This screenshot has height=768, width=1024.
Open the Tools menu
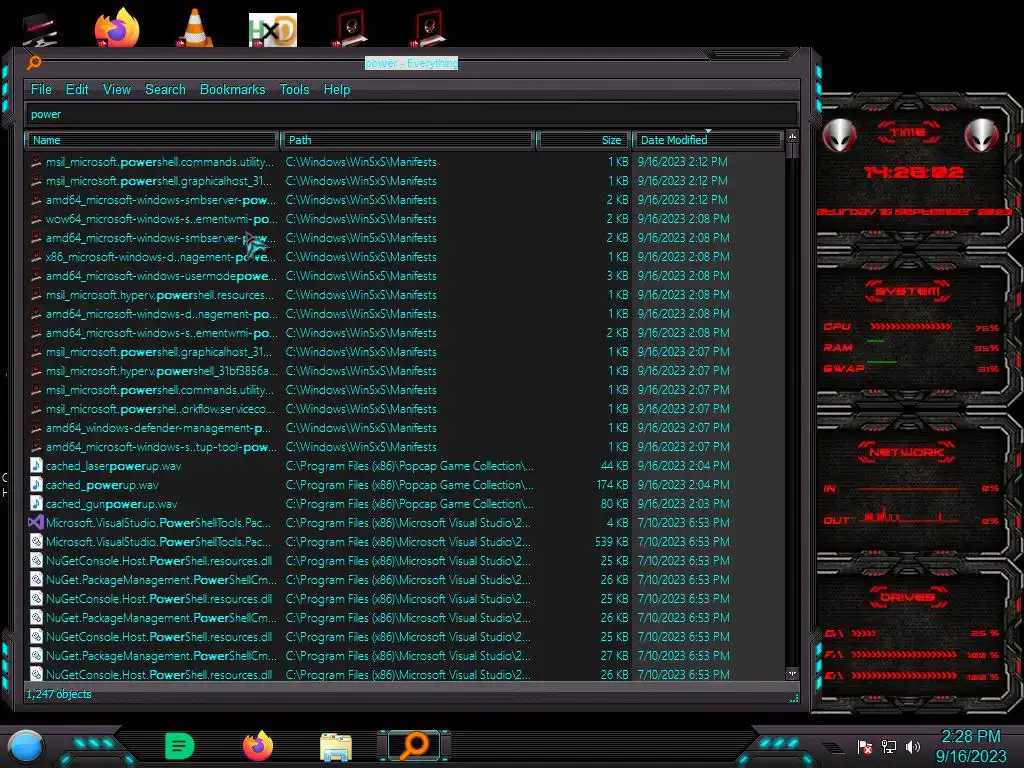click(295, 89)
